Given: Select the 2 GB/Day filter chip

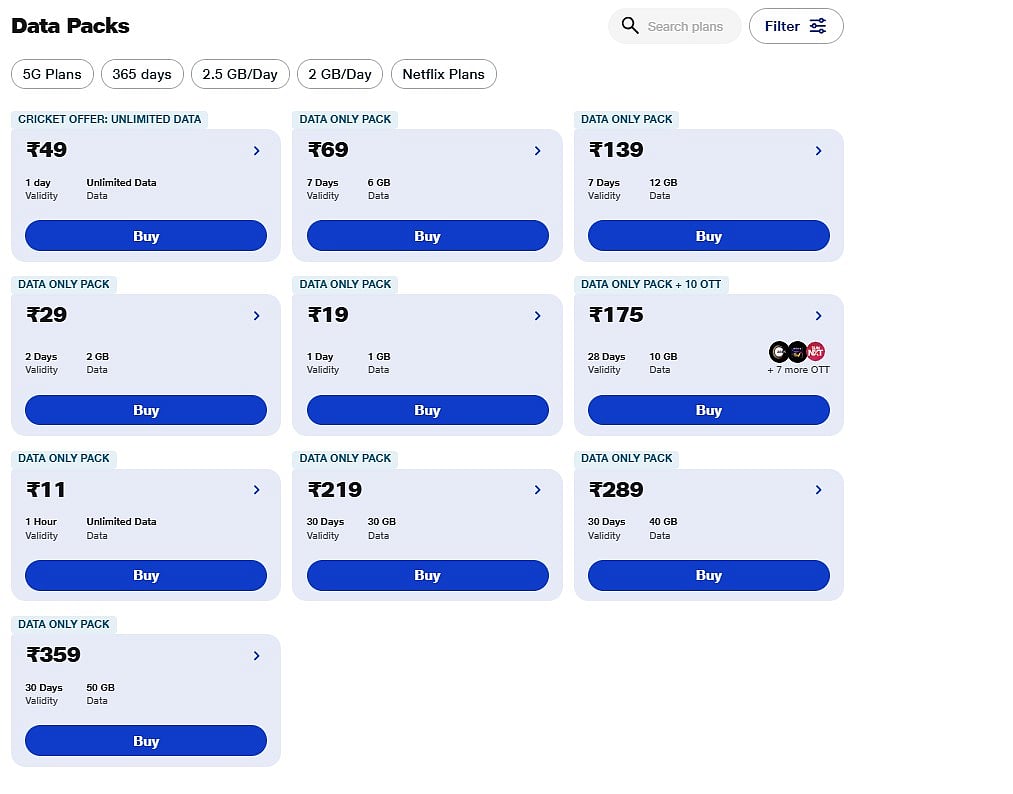Looking at the screenshot, I should (340, 74).
